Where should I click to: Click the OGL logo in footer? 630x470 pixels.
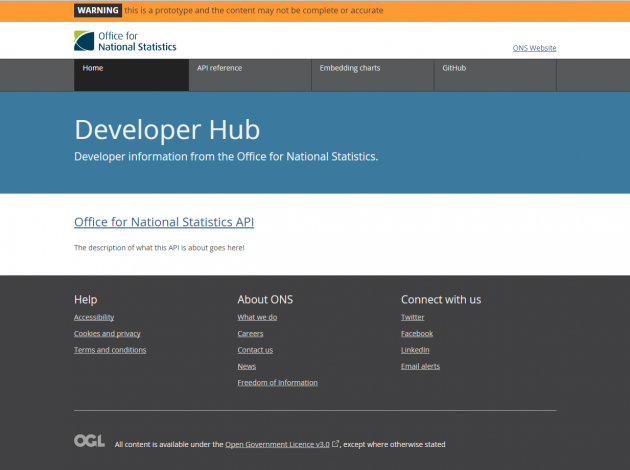coord(89,441)
